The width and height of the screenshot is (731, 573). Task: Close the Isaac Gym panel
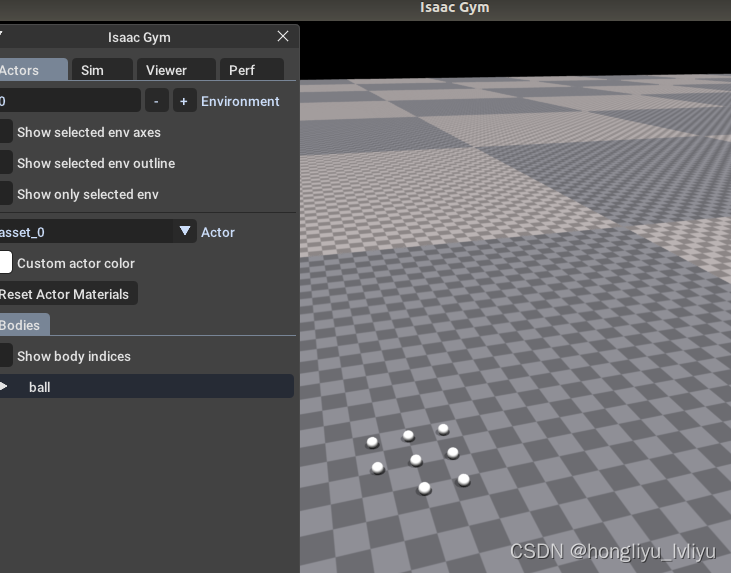(x=283, y=36)
